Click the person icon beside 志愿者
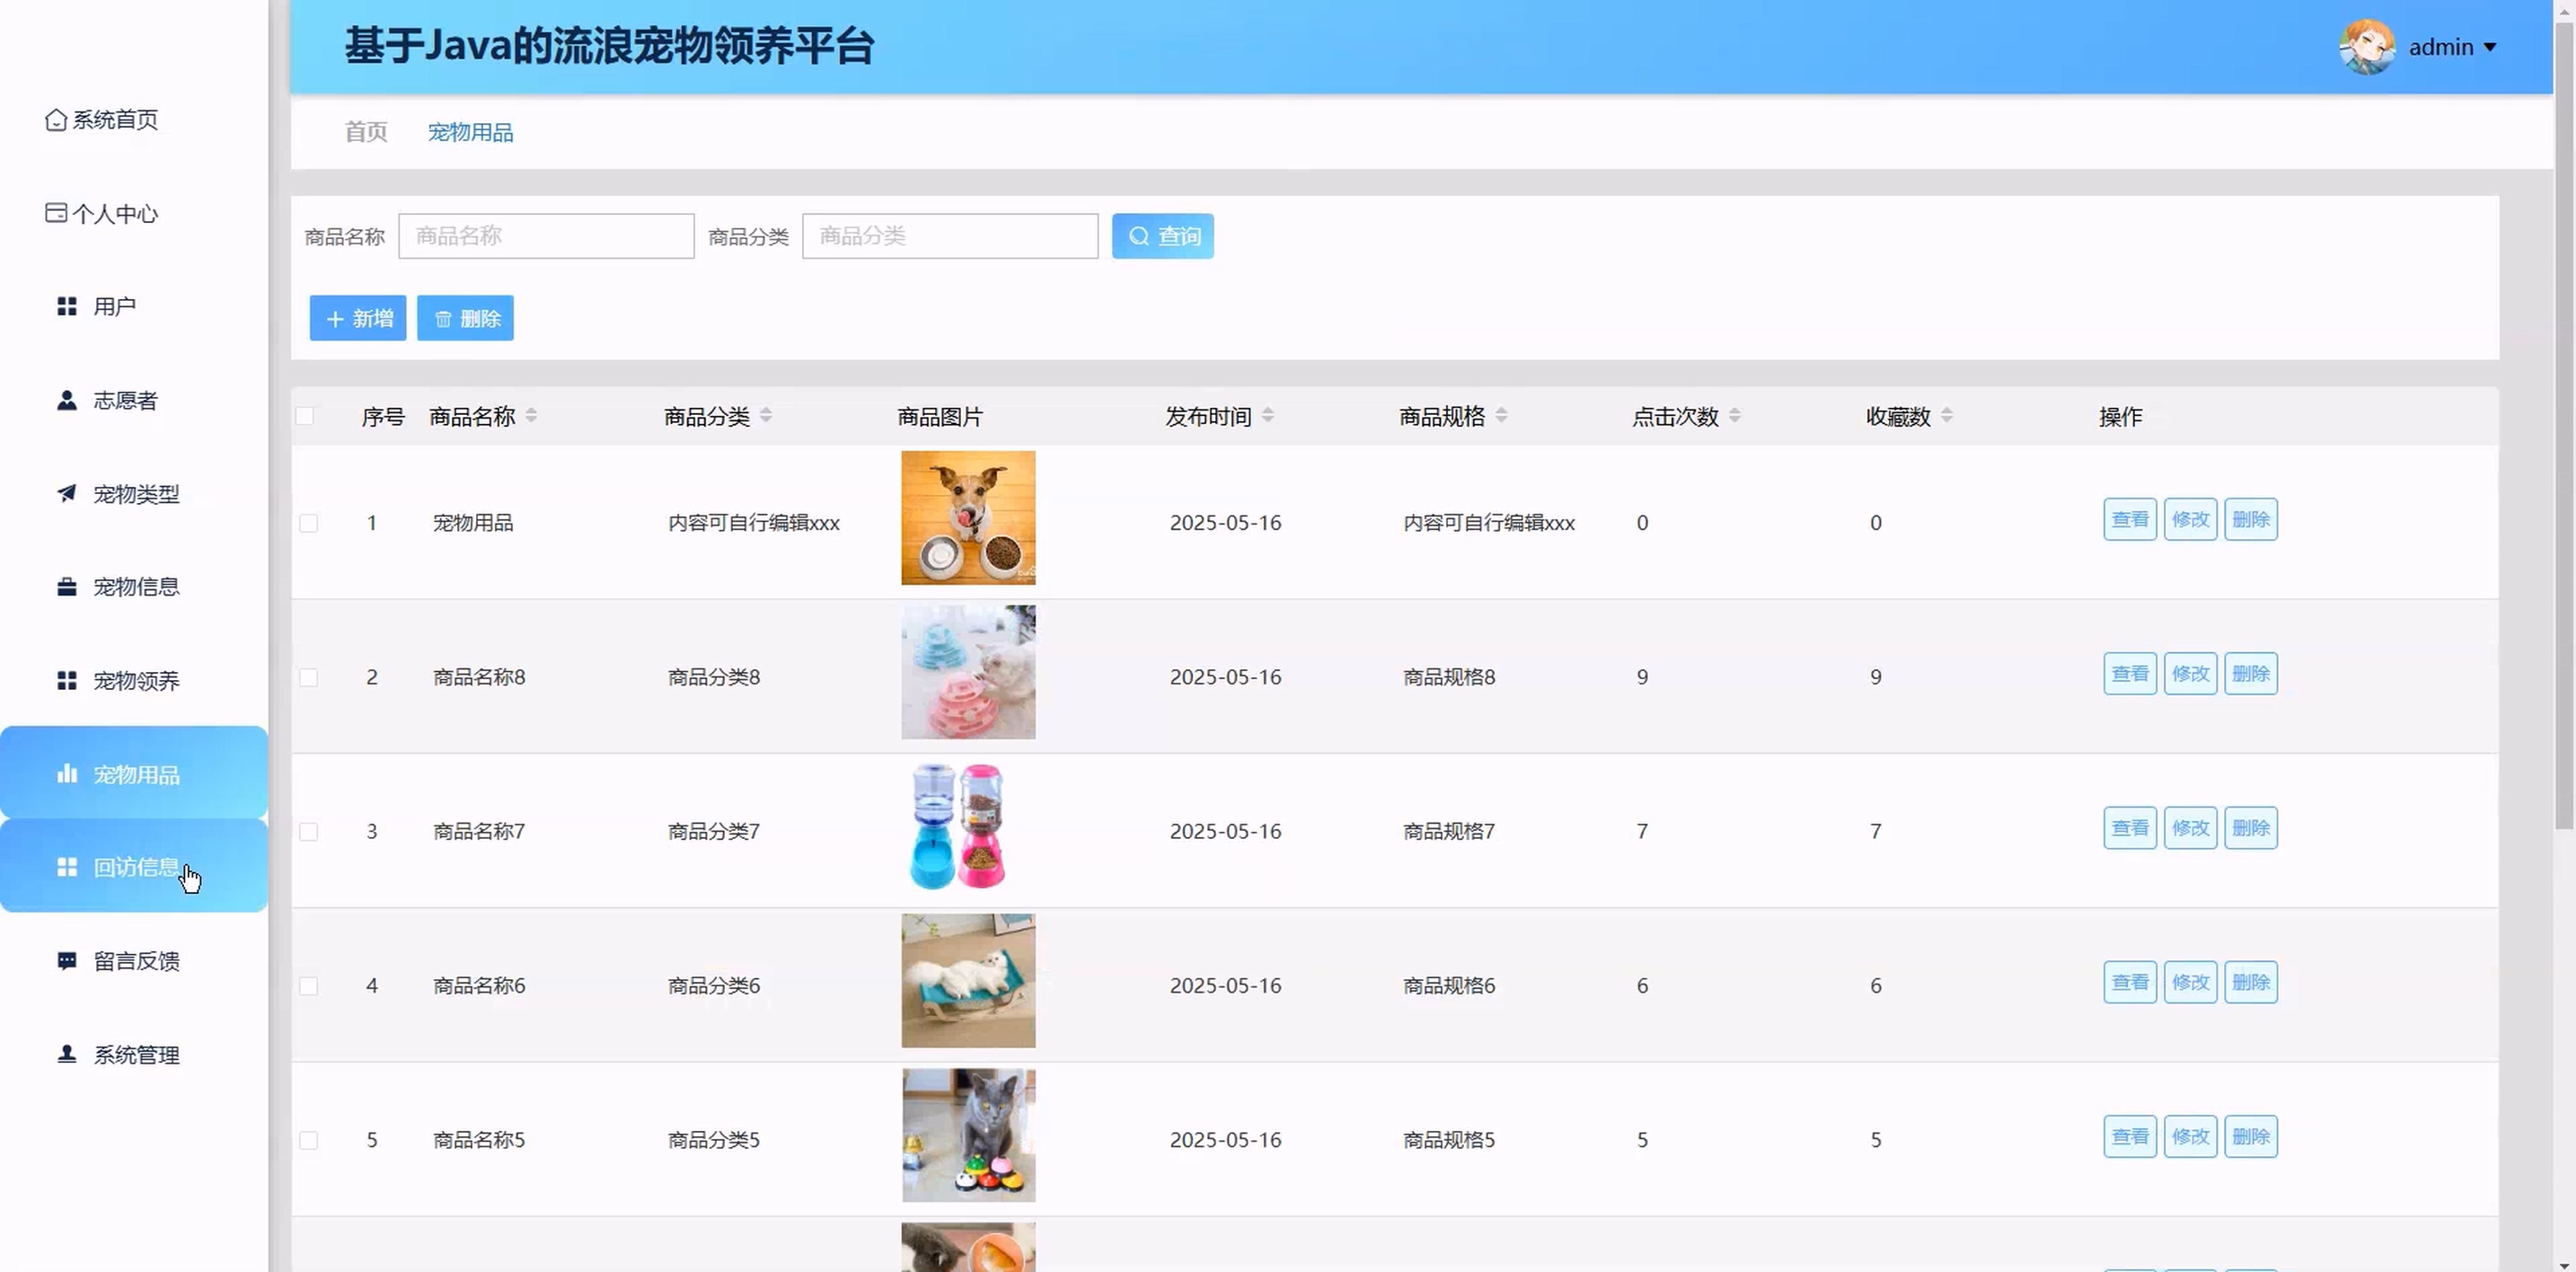This screenshot has height=1272, width=2576. (67, 400)
